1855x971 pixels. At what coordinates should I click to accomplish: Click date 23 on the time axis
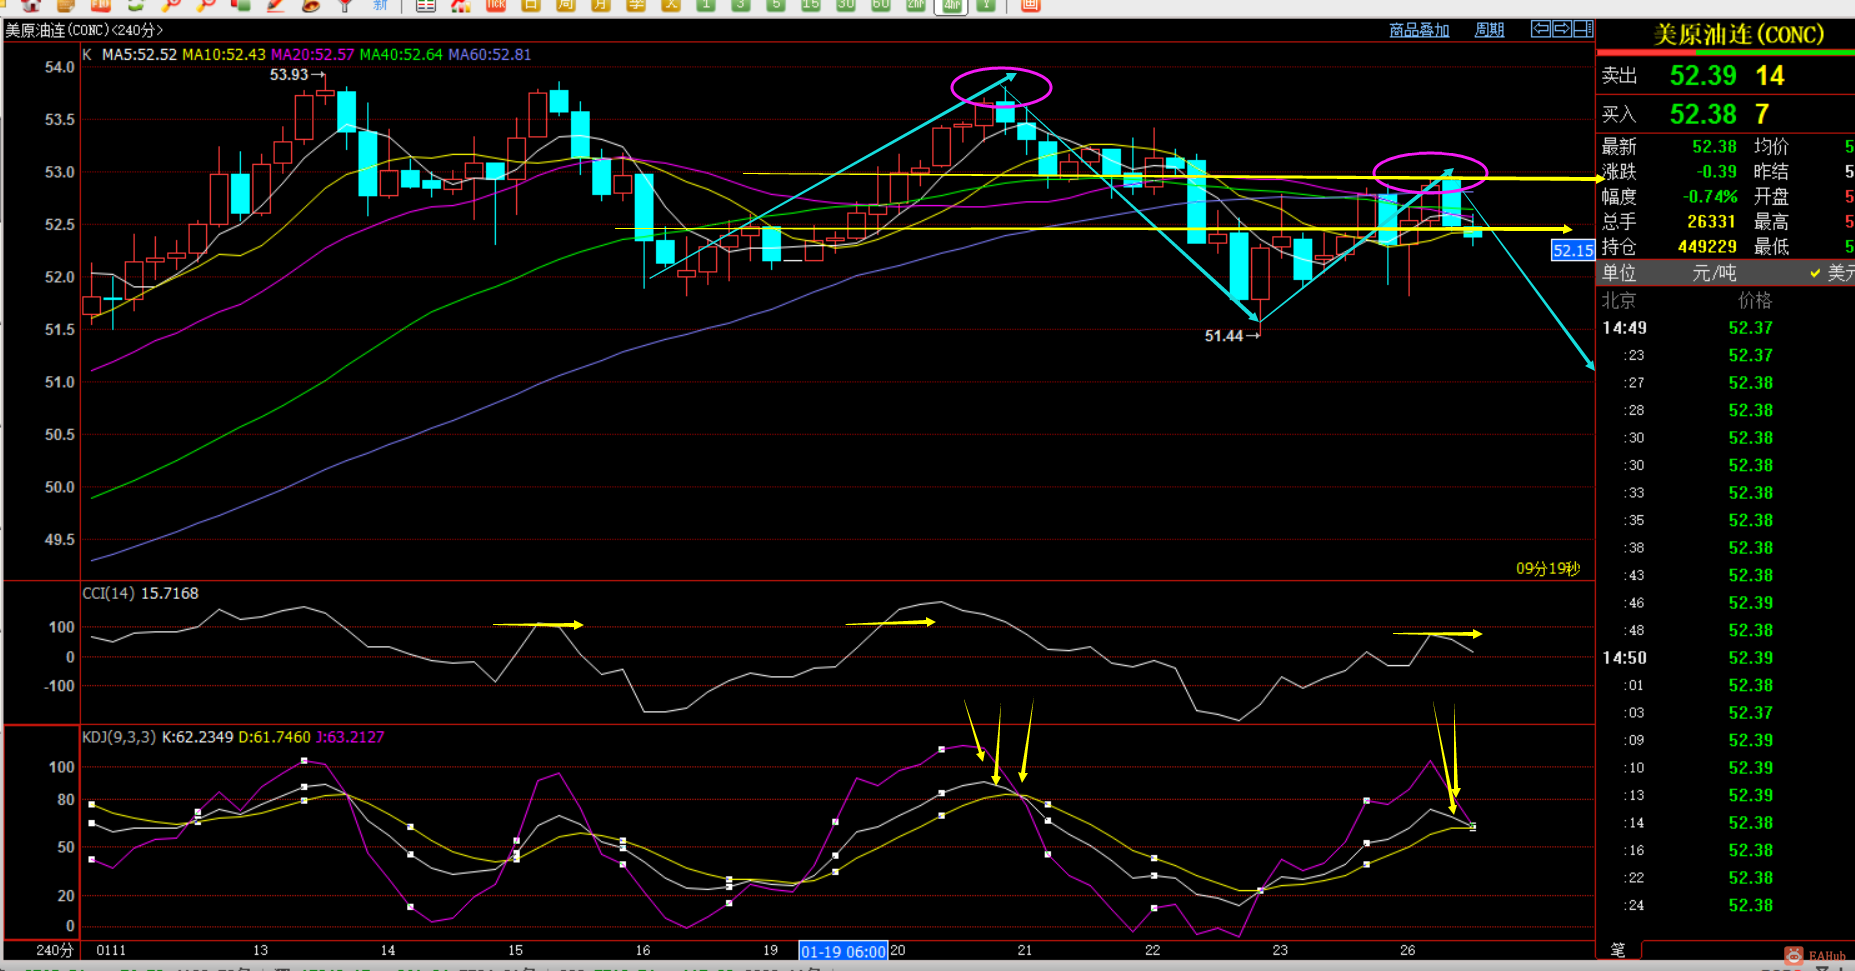[x=1280, y=950]
